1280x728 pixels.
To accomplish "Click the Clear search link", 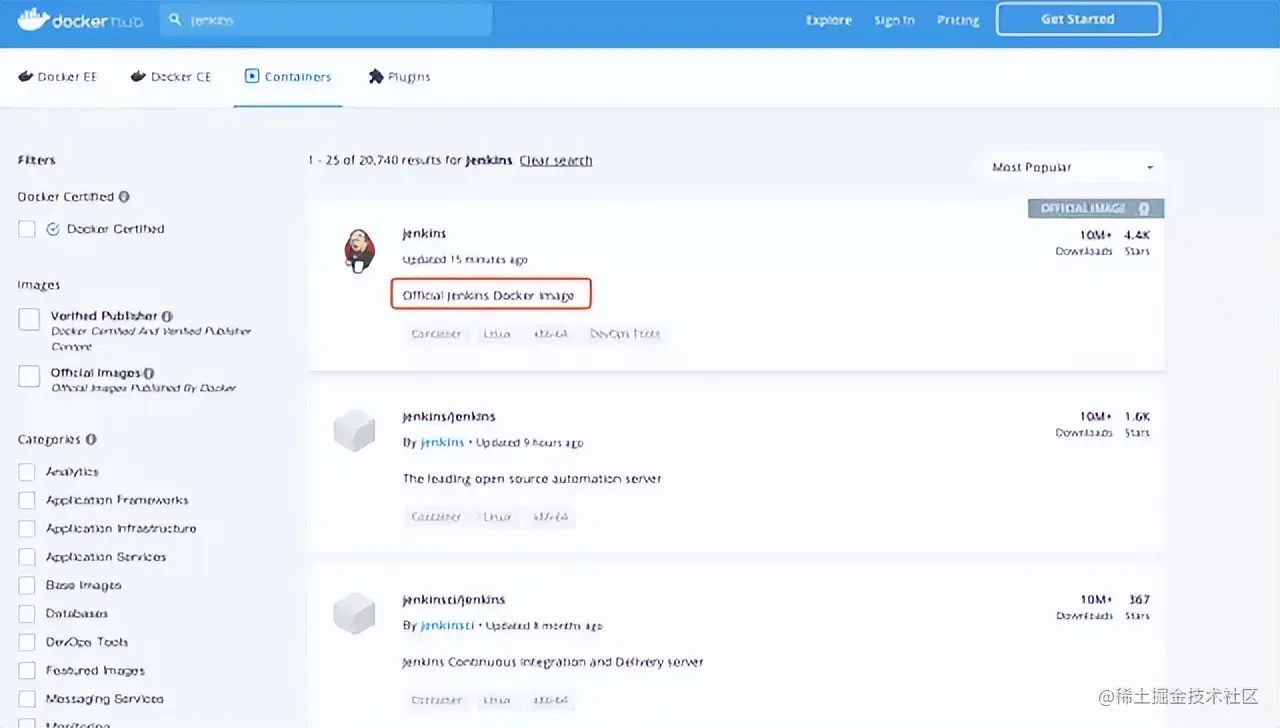I will 556,161.
